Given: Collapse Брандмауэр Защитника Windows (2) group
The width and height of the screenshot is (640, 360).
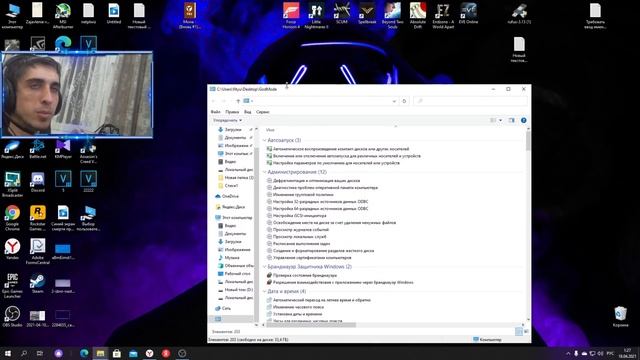Looking at the screenshot, I should click(264, 267).
